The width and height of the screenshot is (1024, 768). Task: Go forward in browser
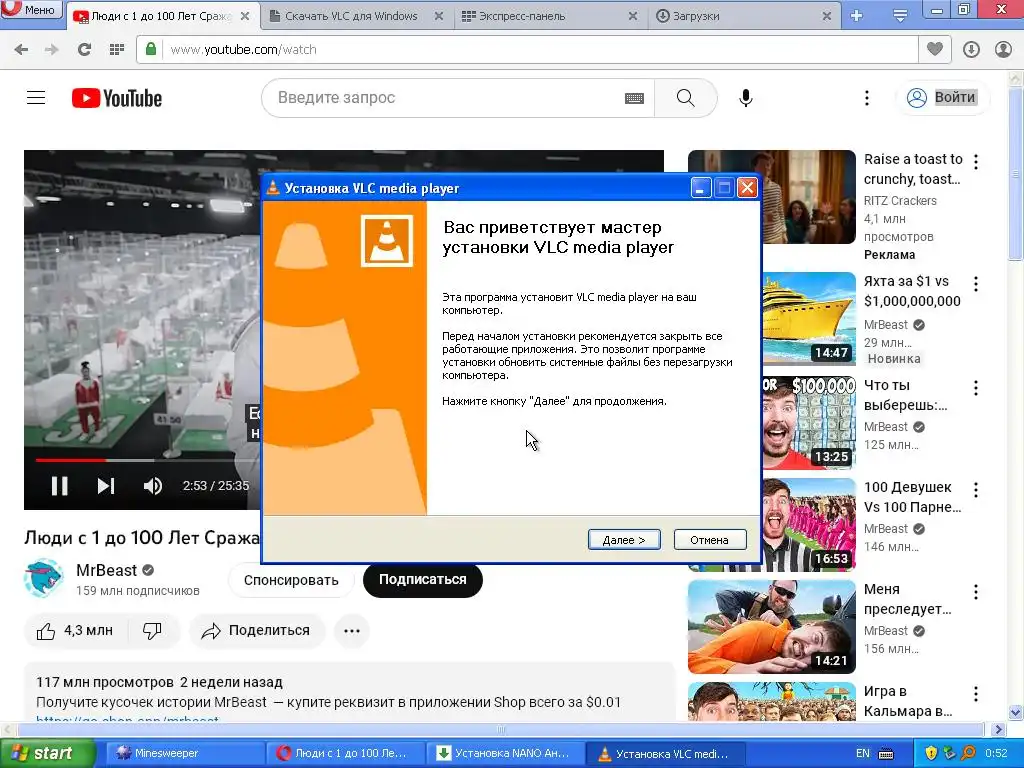(x=52, y=50)
